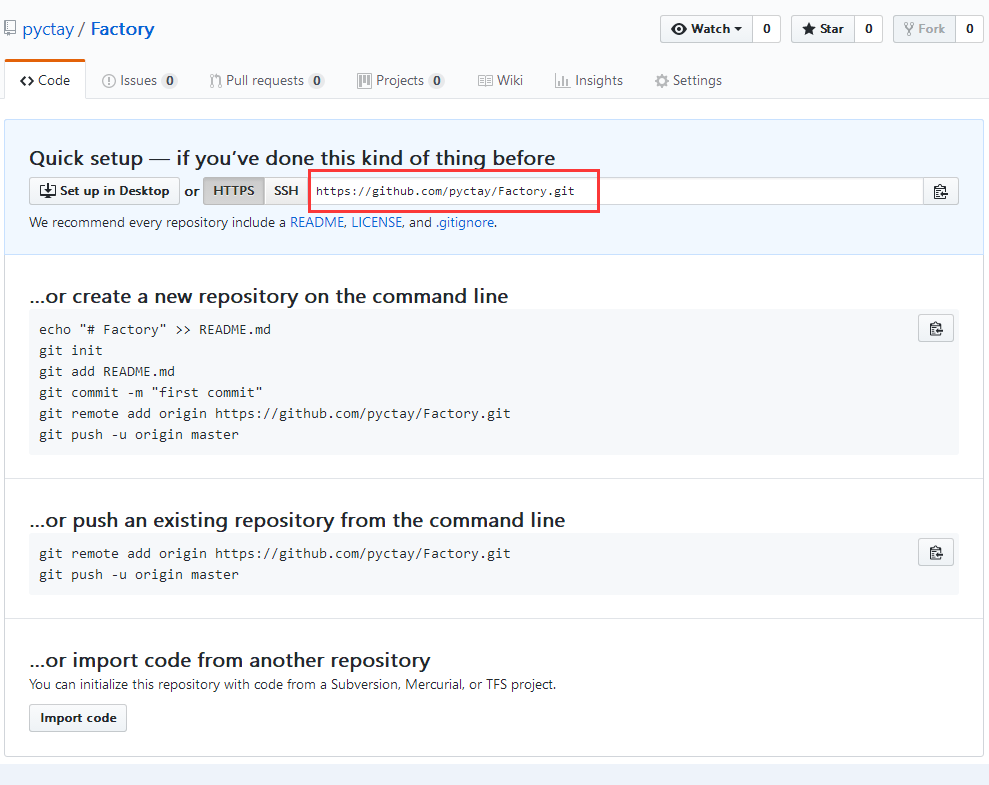
Task: Copy the create new repository commands
Action: point(936,329)
